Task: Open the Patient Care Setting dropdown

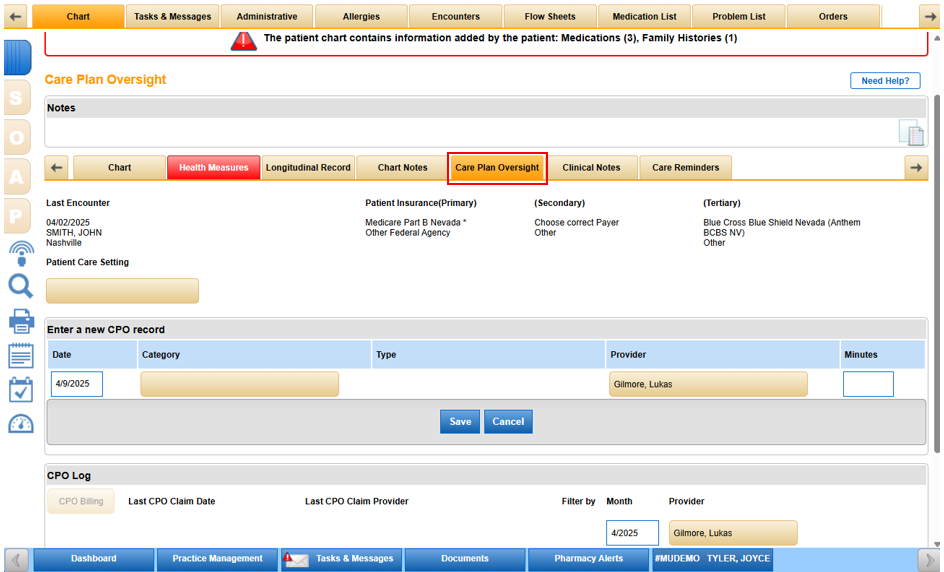Action: tap(122, 291)
